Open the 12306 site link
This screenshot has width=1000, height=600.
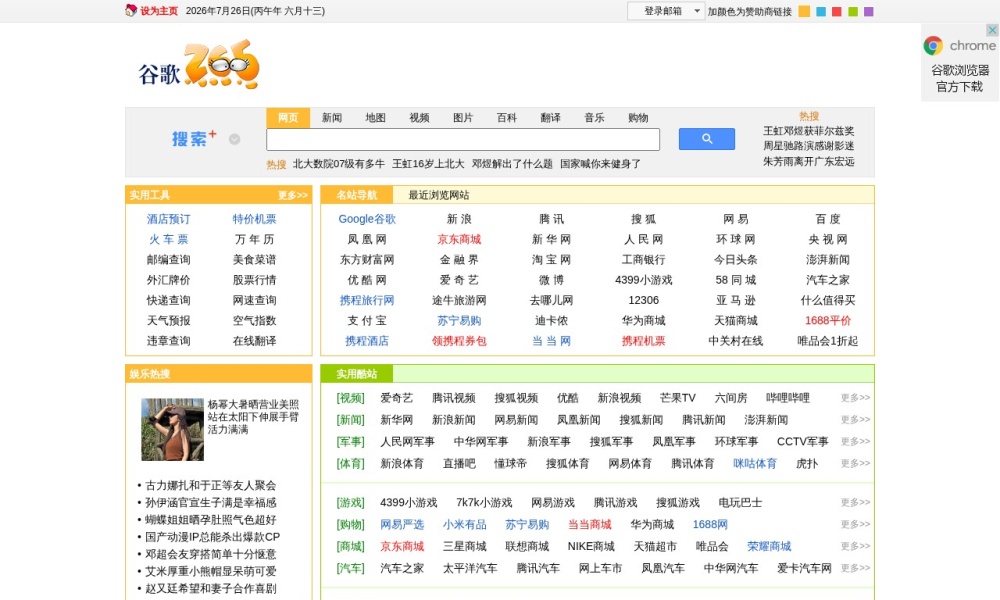(x=643, y=300)
